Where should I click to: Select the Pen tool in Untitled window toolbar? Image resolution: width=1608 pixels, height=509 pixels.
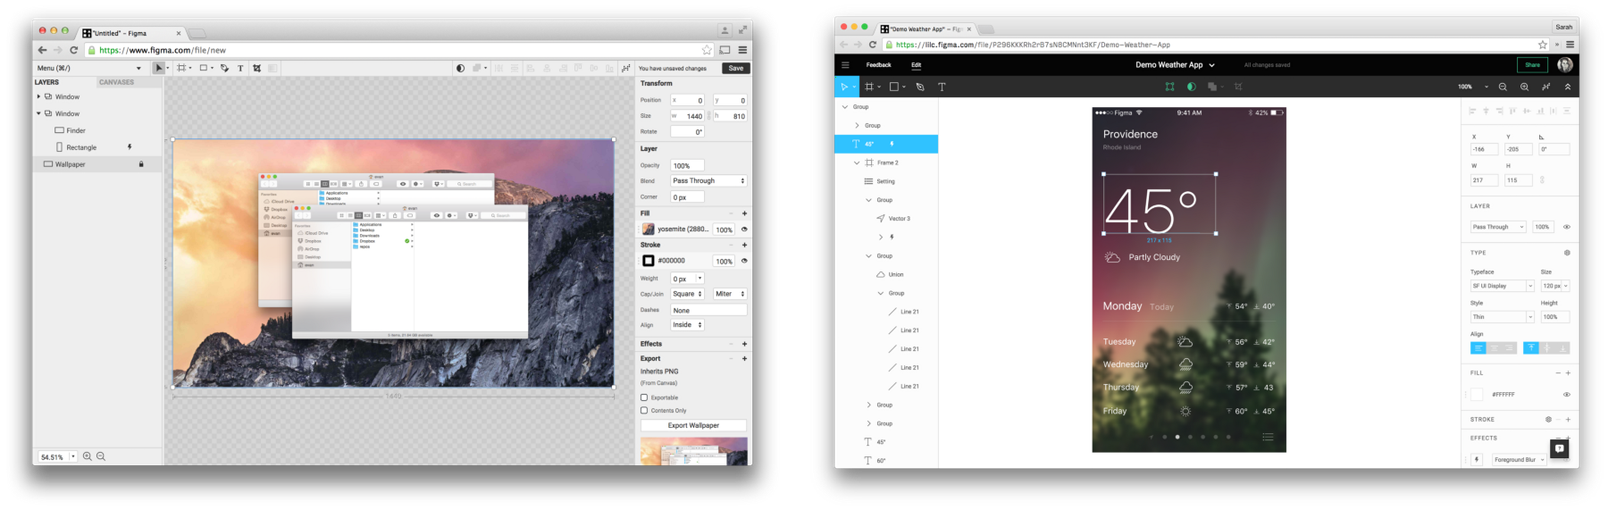225,68
